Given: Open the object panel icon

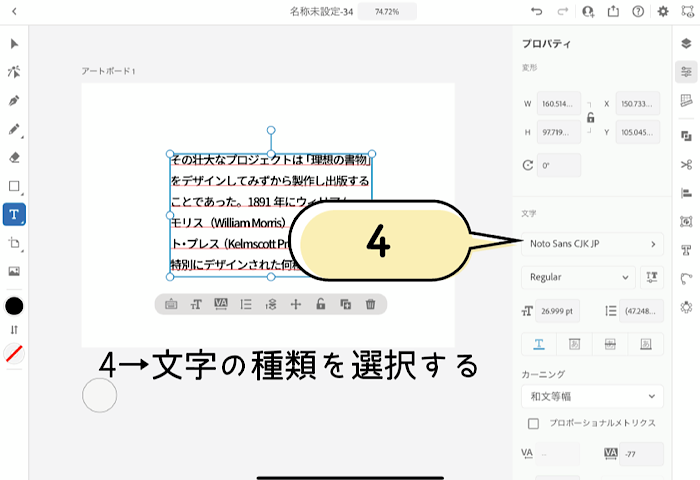Looking at the screenshot, I should [687, 221].
